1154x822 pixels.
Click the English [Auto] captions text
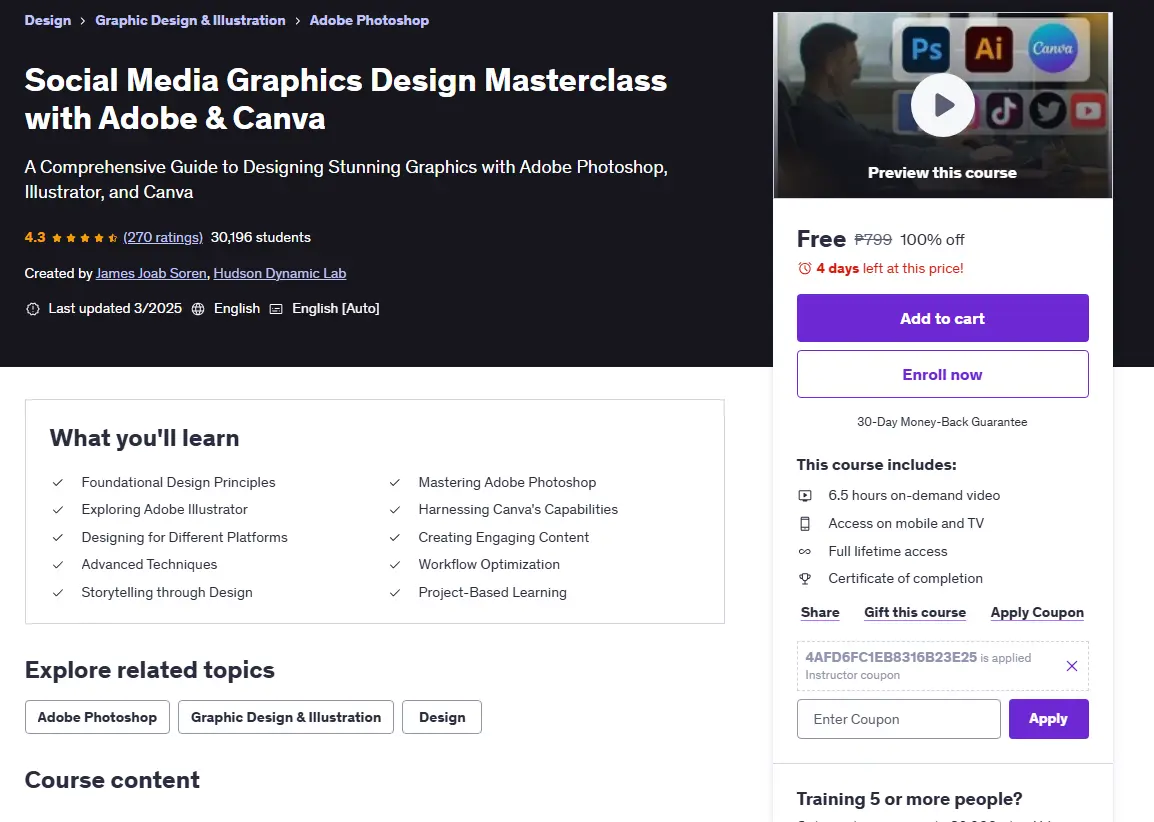pos(336,309)
